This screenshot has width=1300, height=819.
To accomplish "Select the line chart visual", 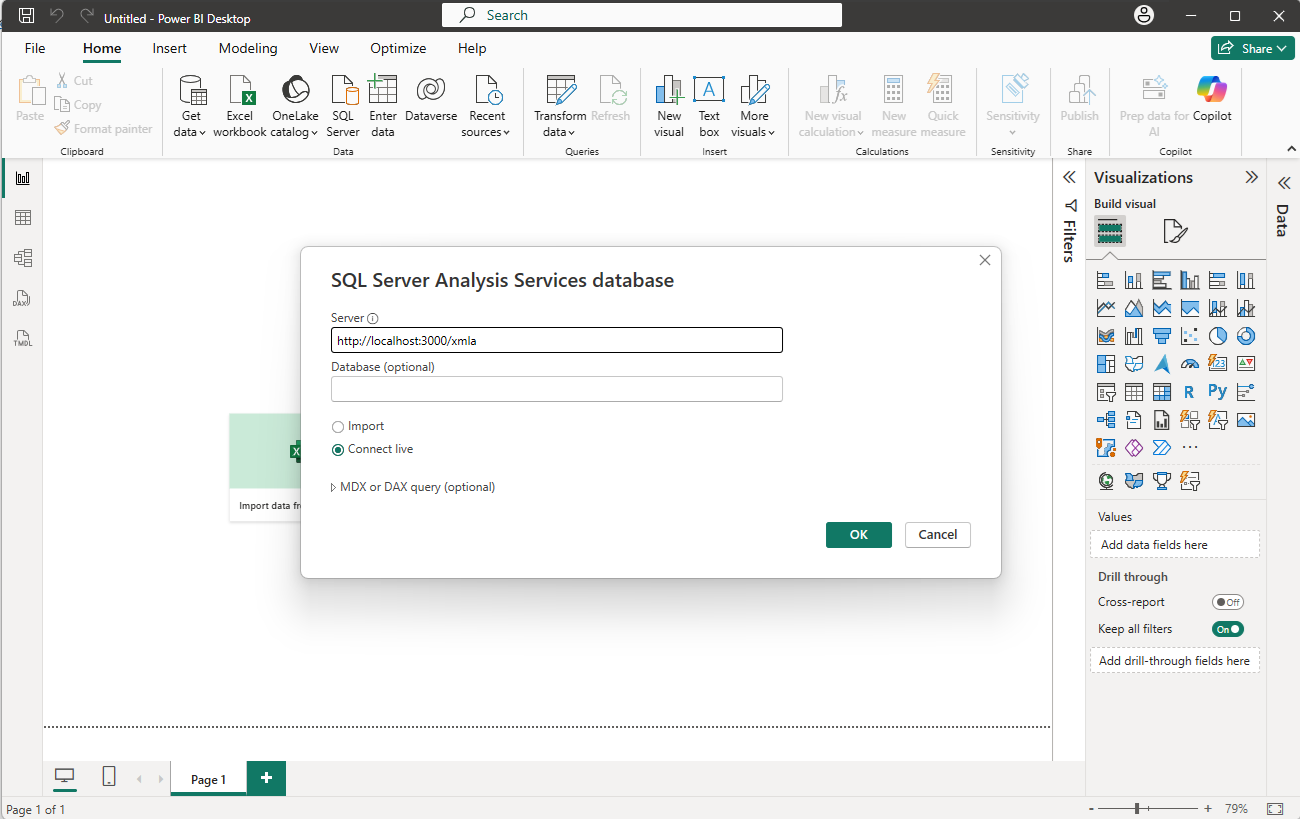I will [1106, 308].
